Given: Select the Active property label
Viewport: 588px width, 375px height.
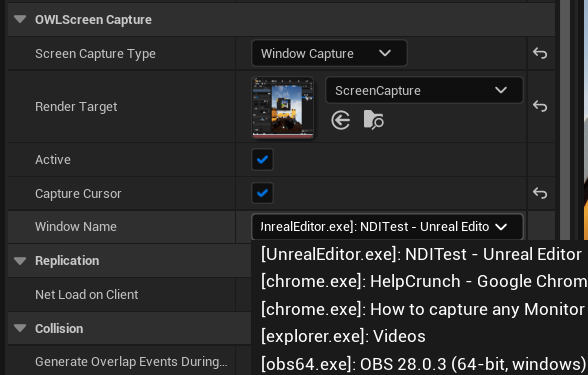Looking at the screenshot, I should point(53,160).
